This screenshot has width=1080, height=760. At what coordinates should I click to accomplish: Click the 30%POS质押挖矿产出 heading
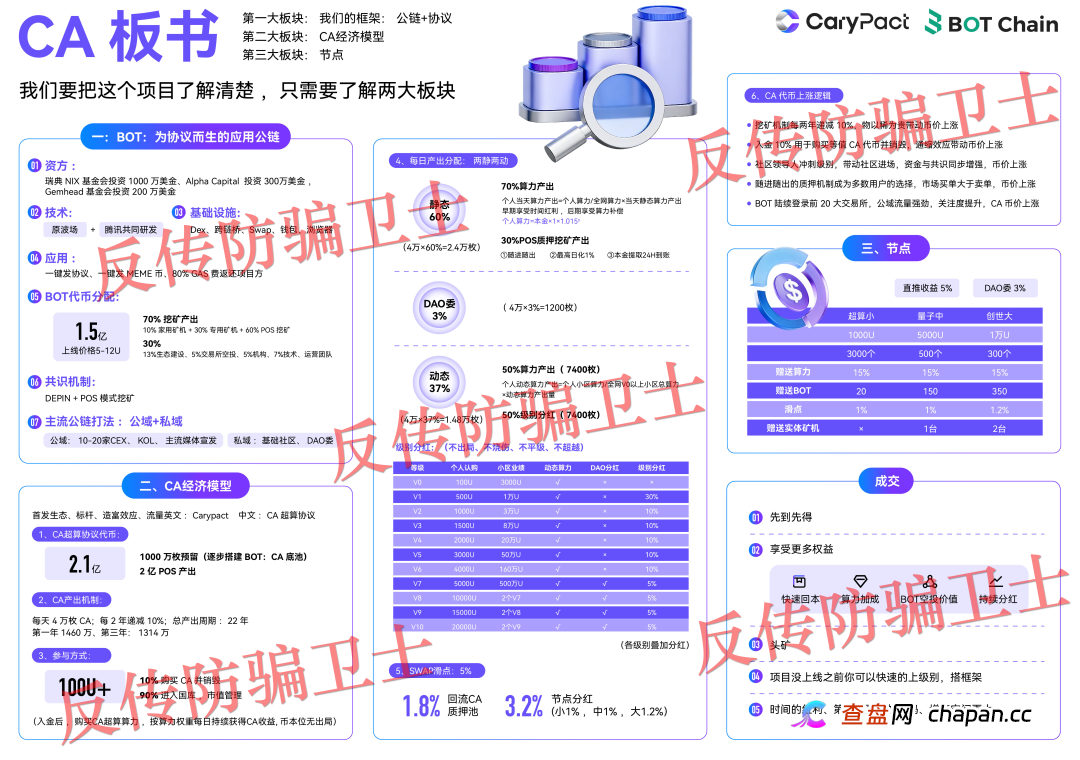click(x=545, y=240)
